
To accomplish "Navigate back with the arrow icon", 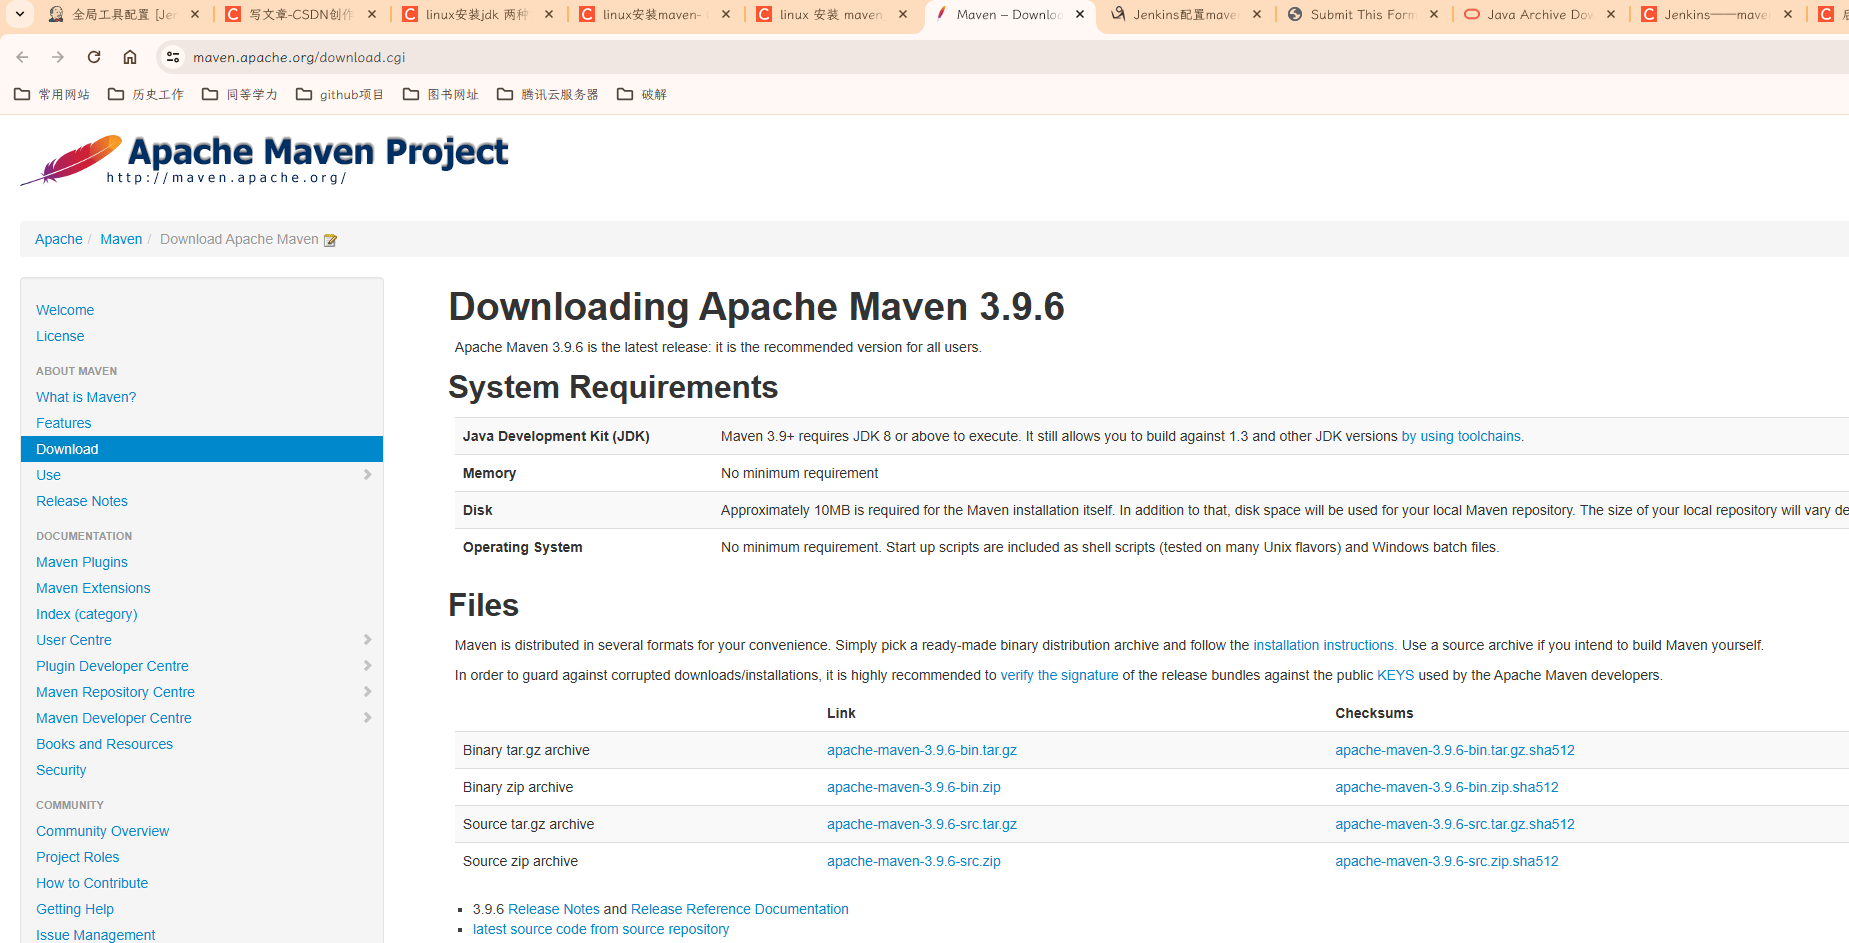I will 22,57.
